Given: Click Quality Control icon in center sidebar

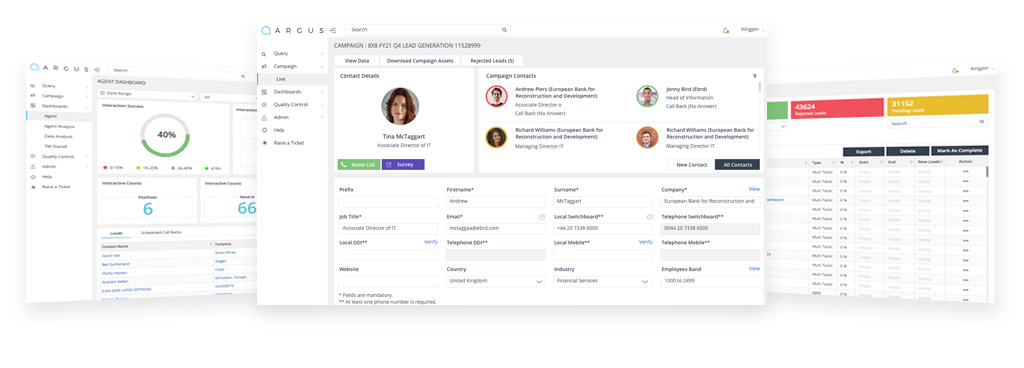Looking at the screenshot, I should tap(264, 104).
